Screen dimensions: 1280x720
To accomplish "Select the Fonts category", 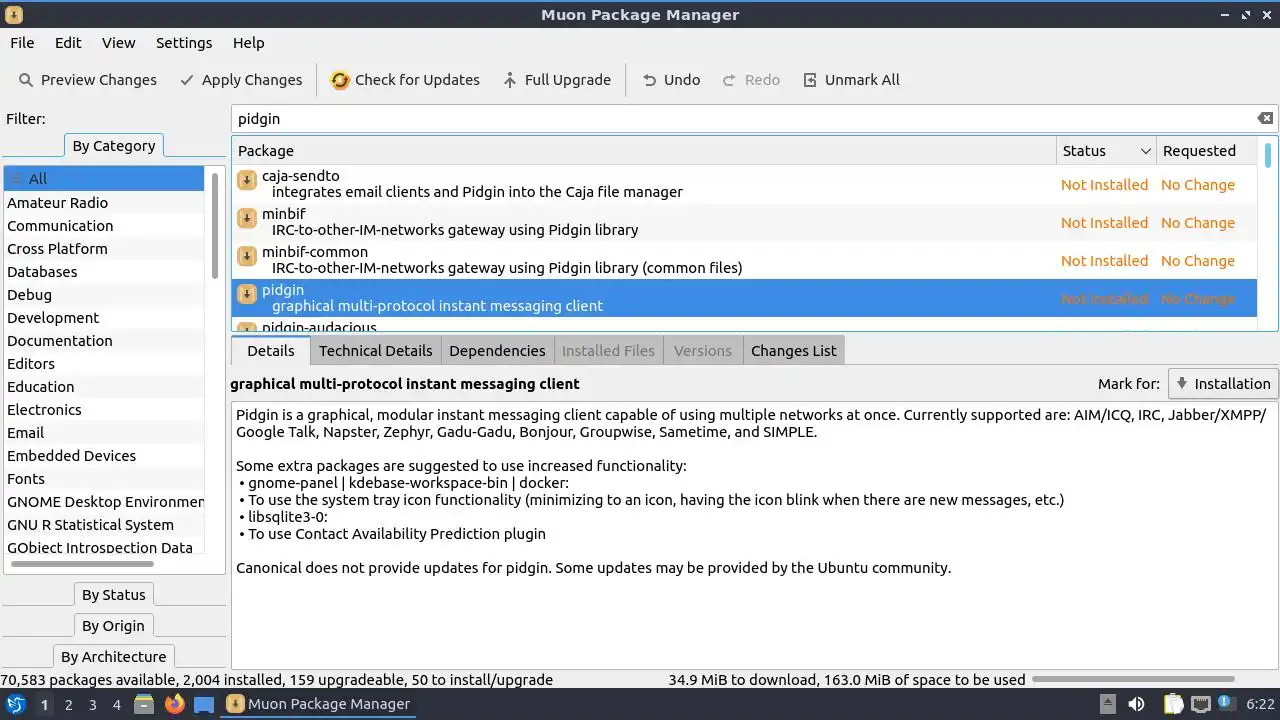I will tap(103, 478).
